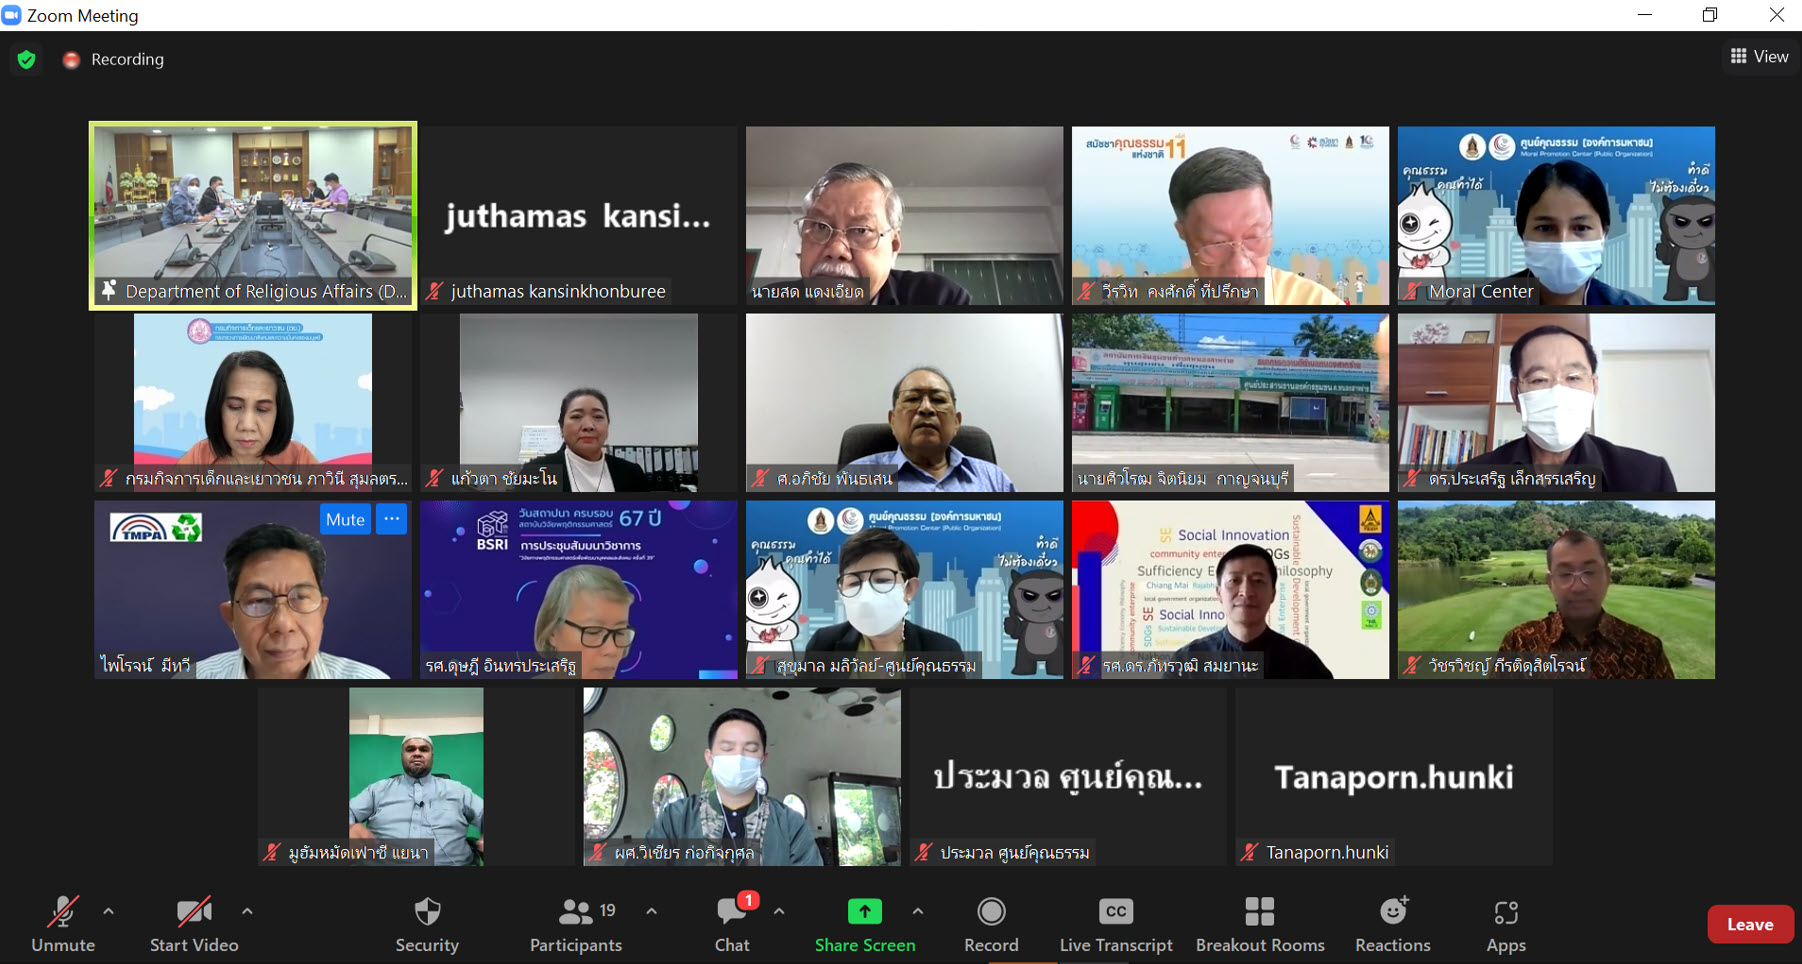This screenshot has width=1802, height=964.
Task: Turn on camera with Start Video
Action: [194, 924]
